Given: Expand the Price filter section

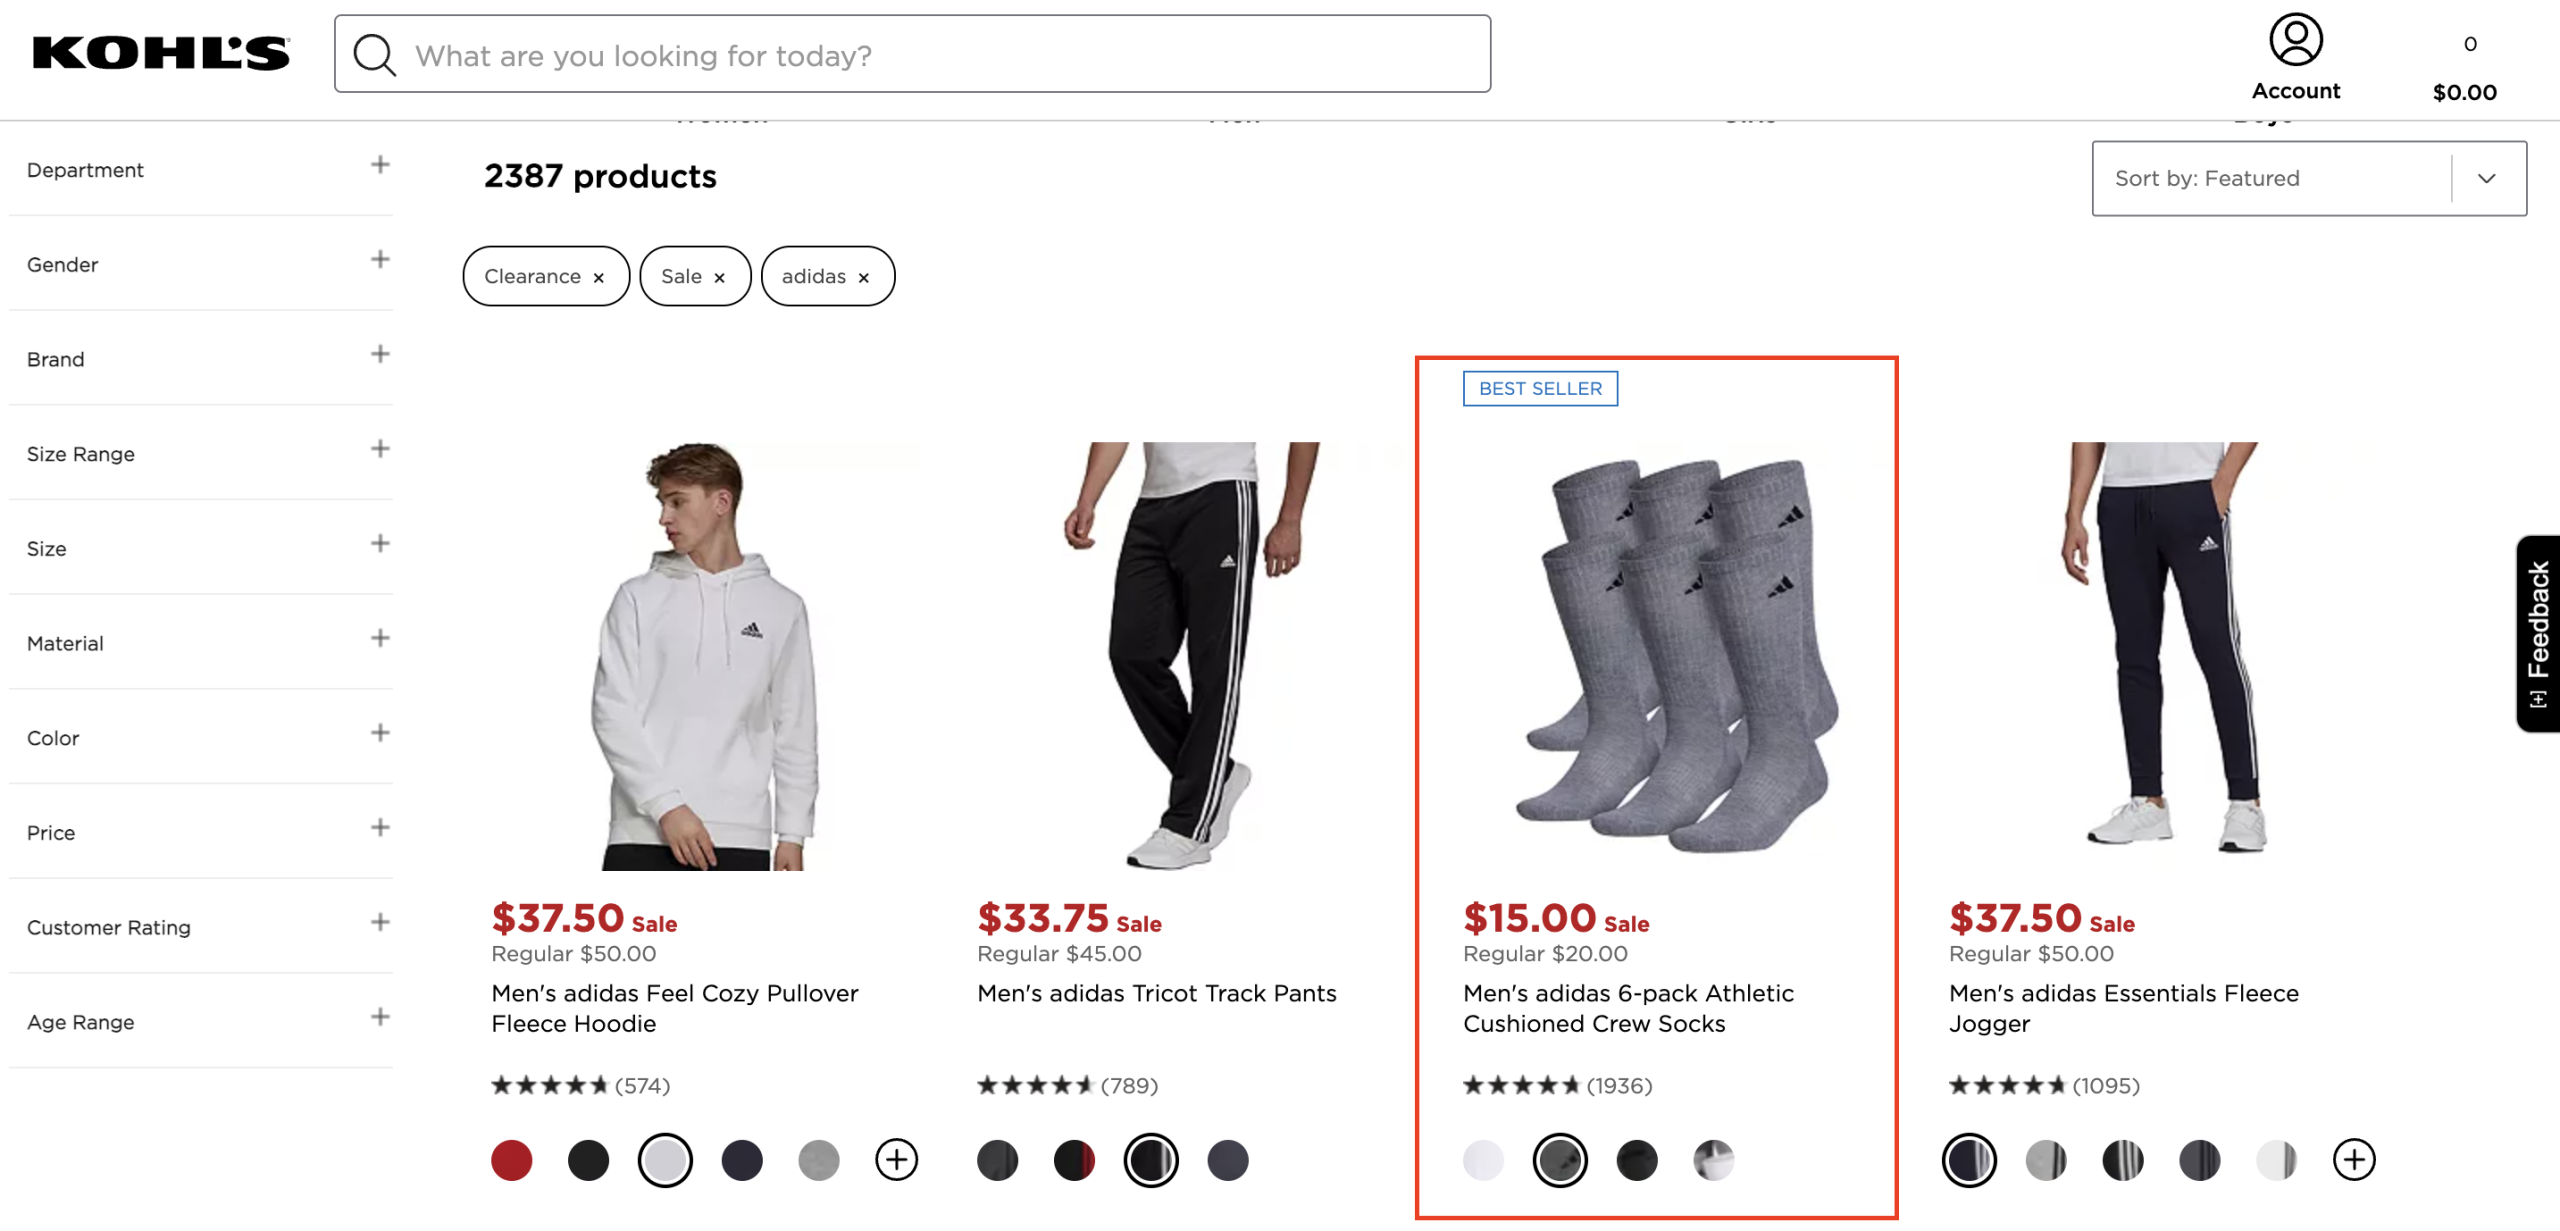Looking at the screenshot, I should [x=380, y=827].
